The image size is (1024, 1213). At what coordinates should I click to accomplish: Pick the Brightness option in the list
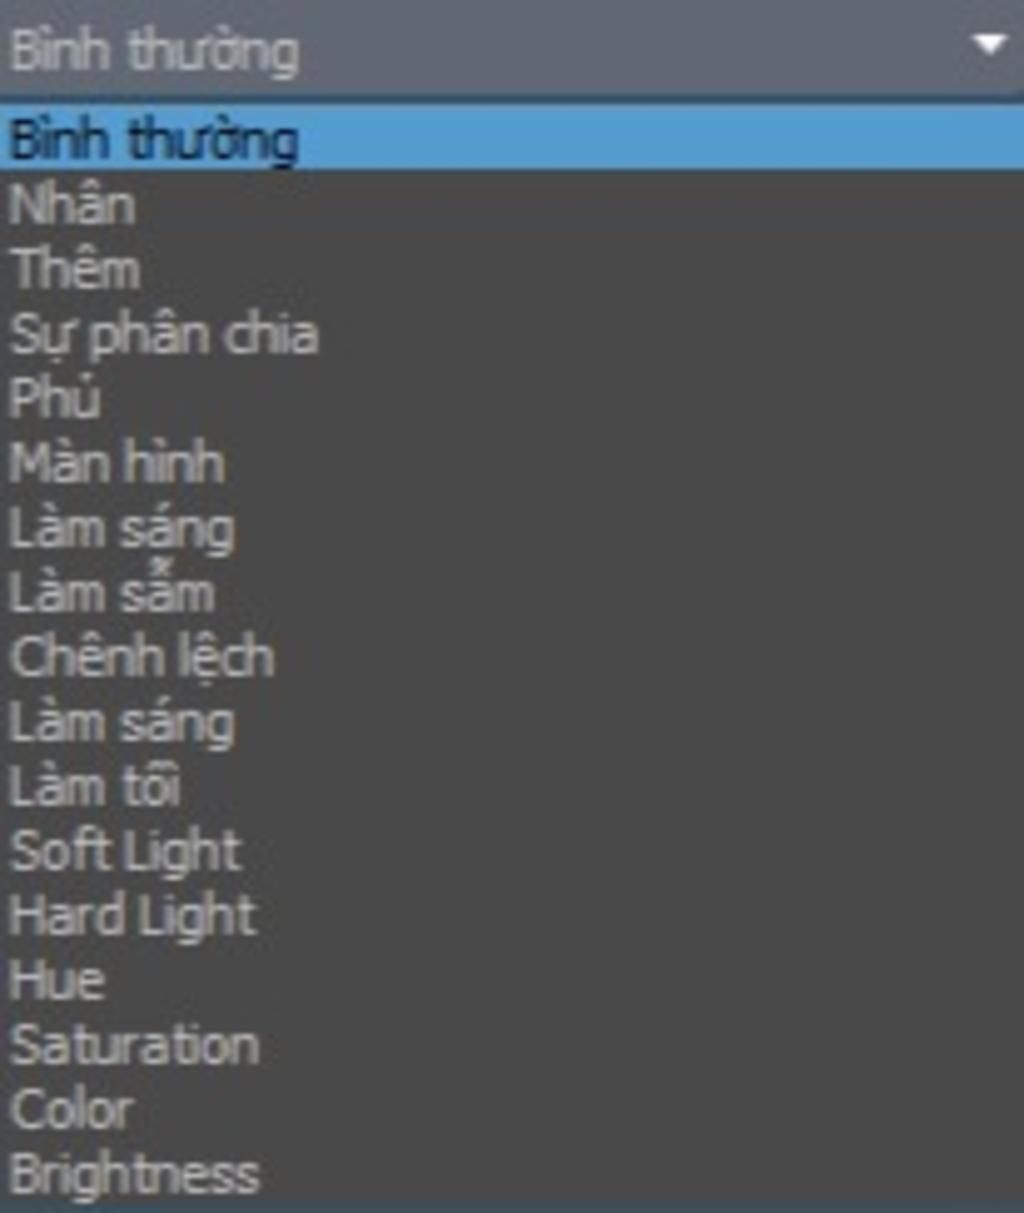click(x=135, y=1175)
